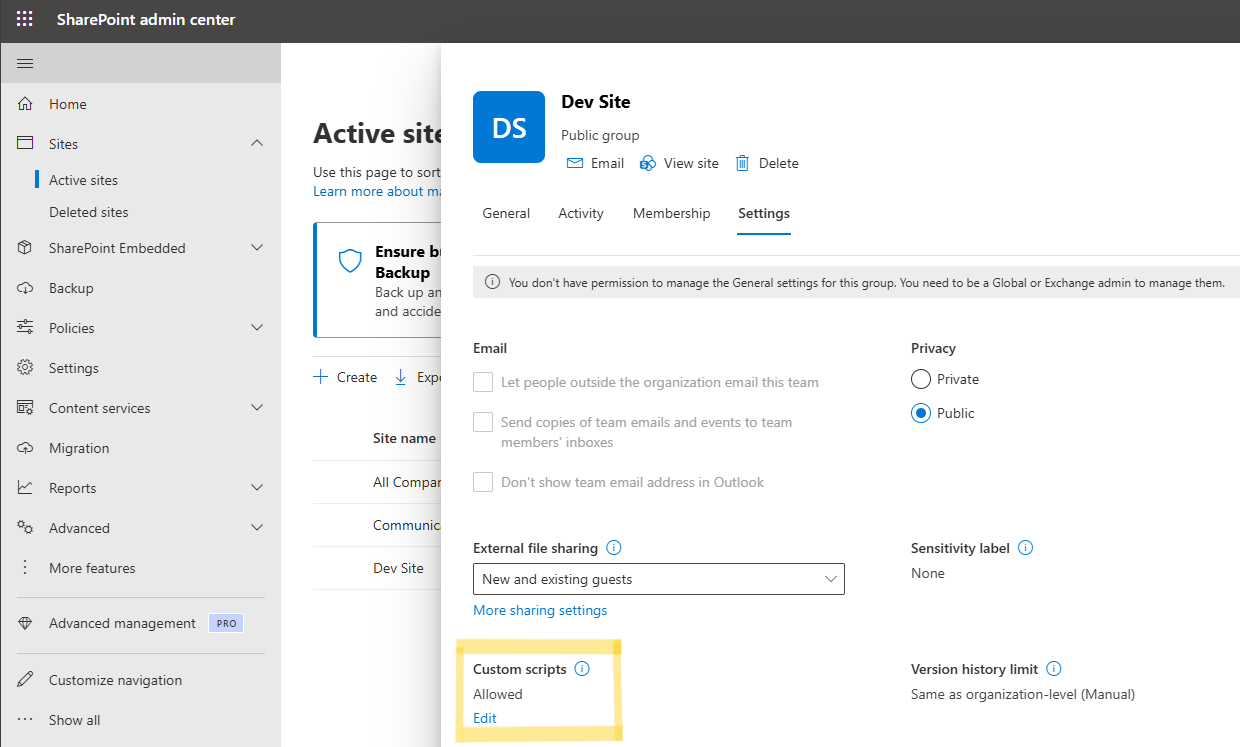Click the More features dots icon

pyautogui.click(x=26, y=568)
